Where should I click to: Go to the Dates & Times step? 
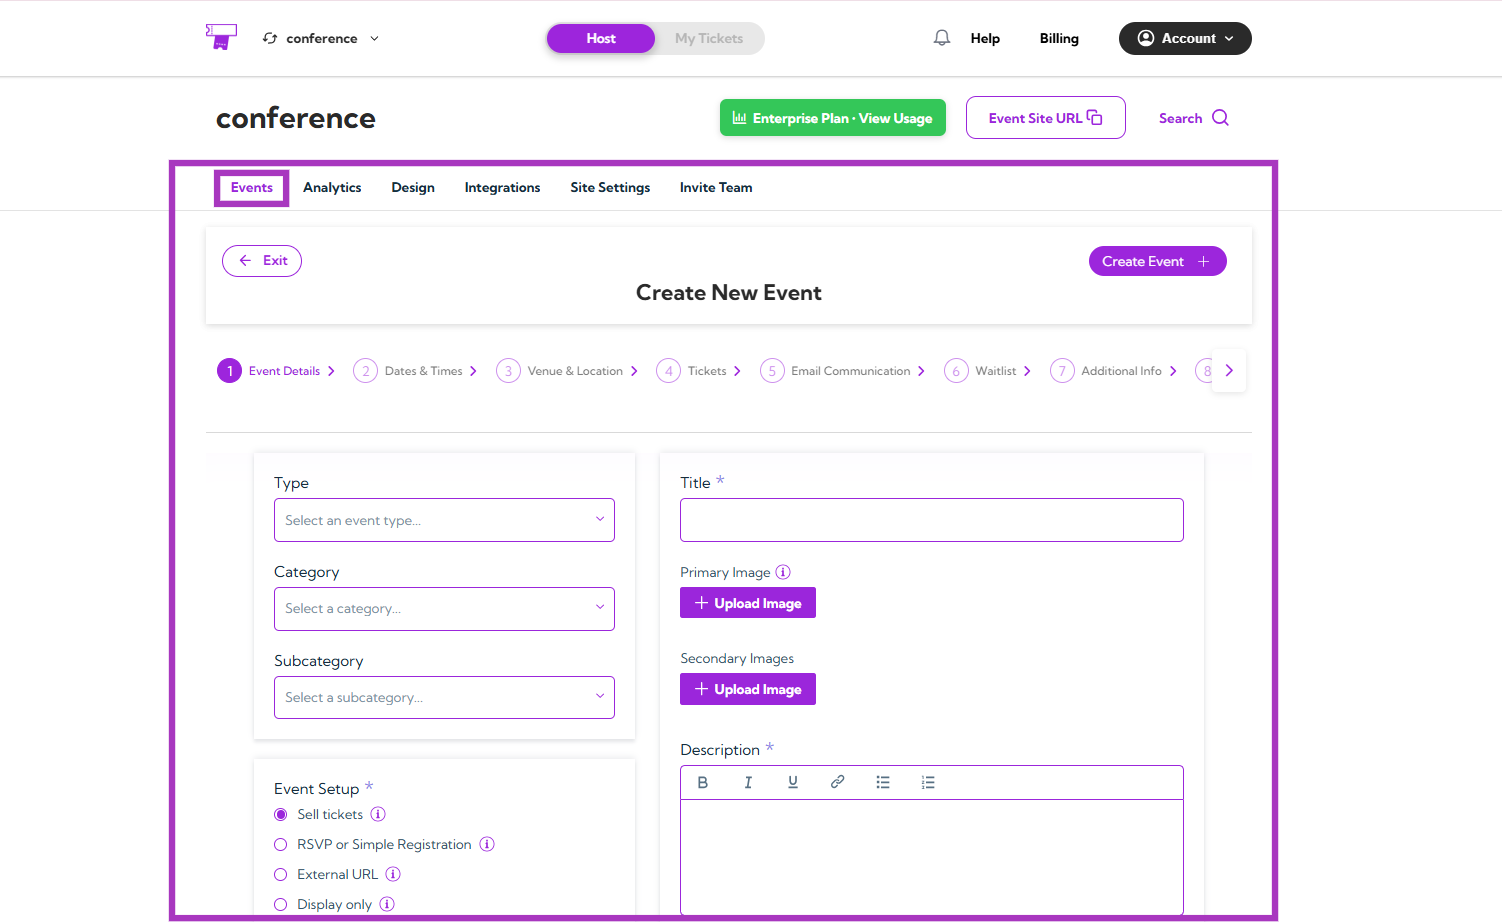(415, 371)
